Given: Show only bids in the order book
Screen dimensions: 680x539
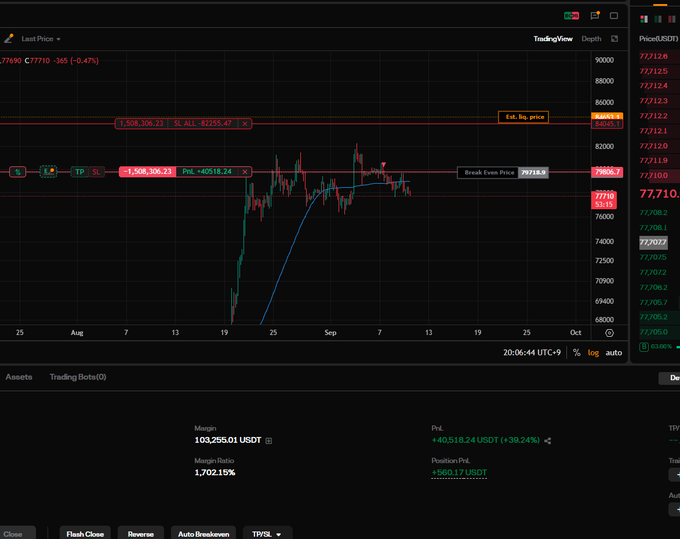Looking at the screenshot, I should (x=658, y=19).
